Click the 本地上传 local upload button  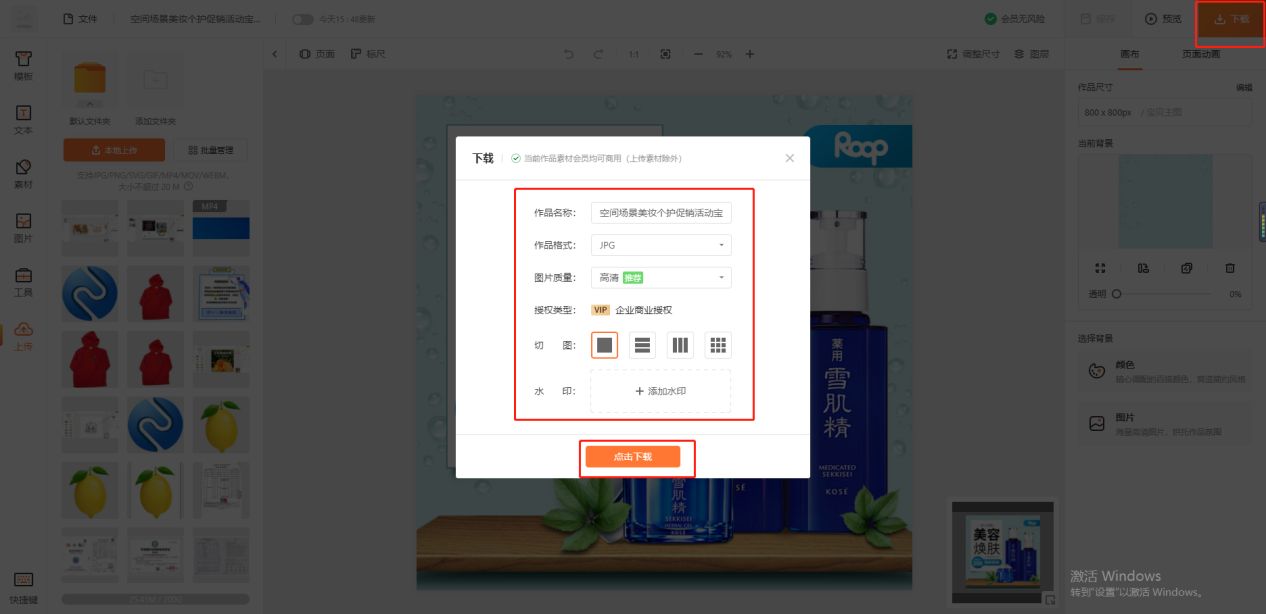click(114, 150)
